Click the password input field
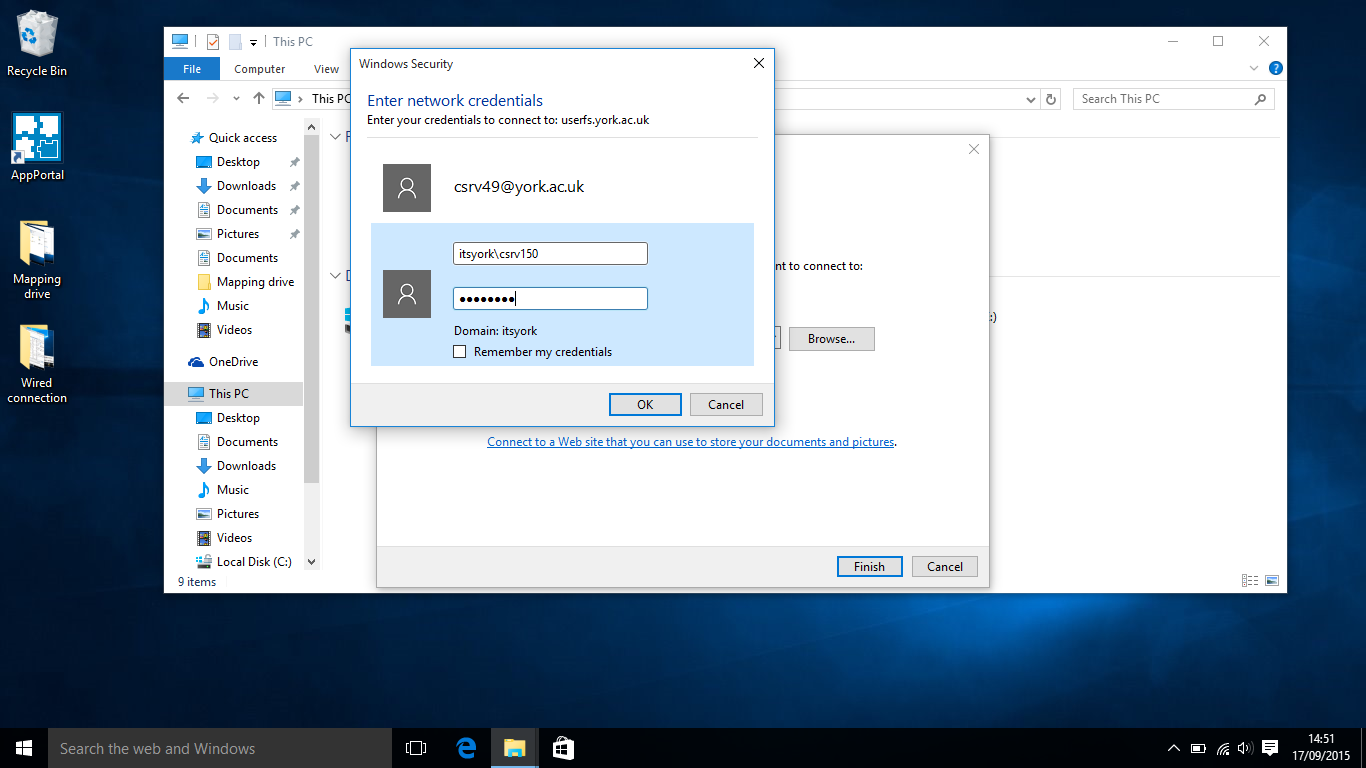The height and width of the screenshot is (768, 1366). click(x=550, y=298)
